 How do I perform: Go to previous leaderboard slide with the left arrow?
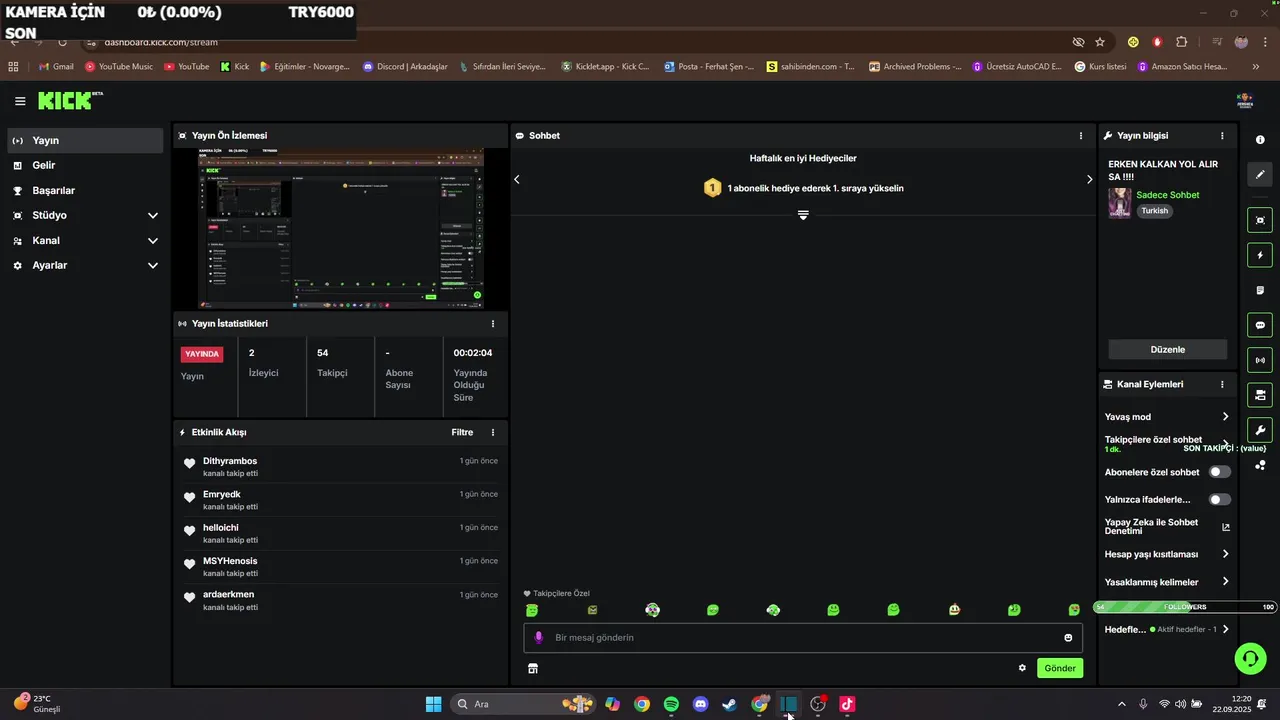click(517, 179)
